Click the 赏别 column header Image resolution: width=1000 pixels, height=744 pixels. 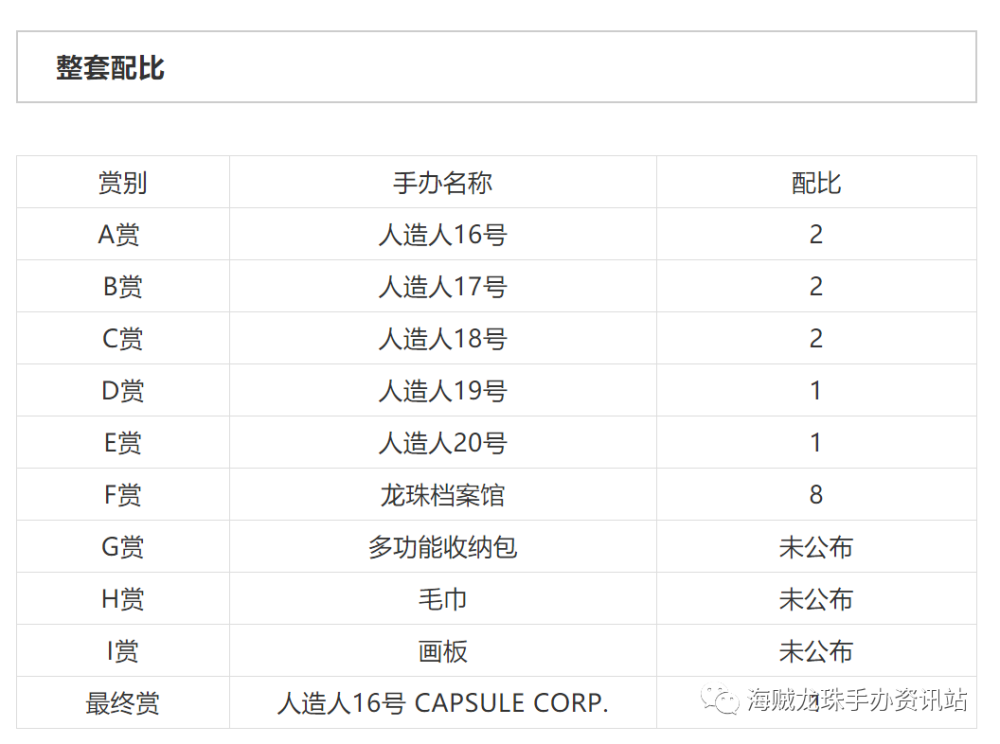click(122, 183)
